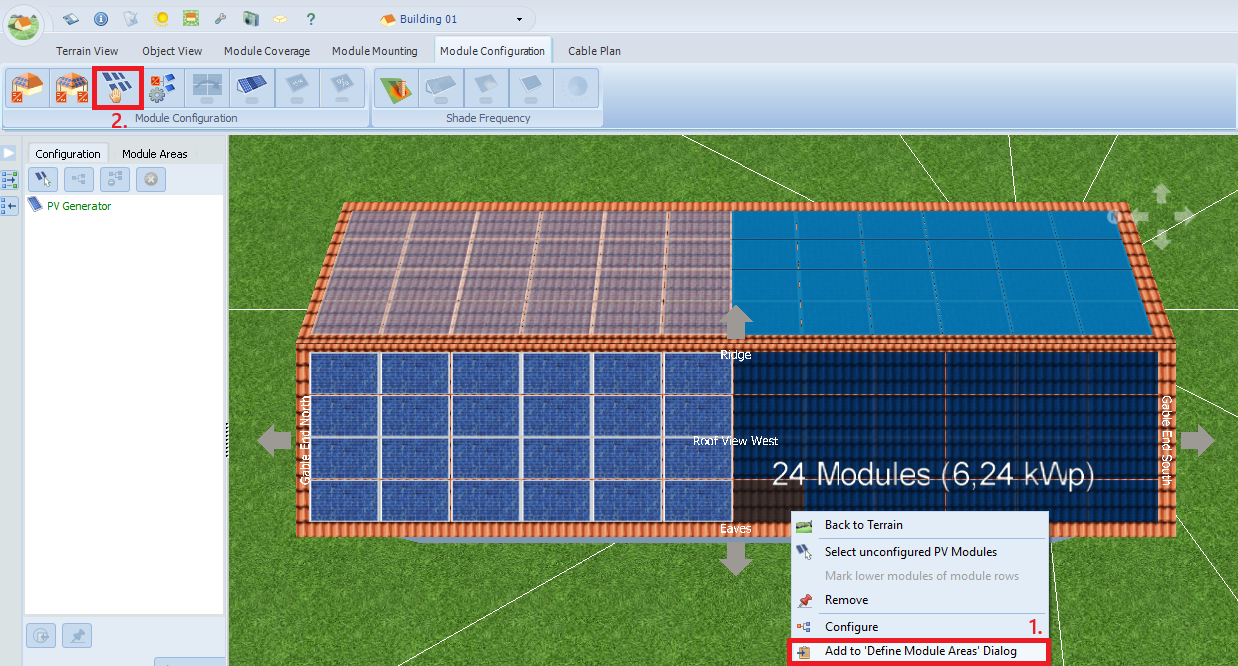Click 'Select unconfigured PV Modules' menu entry
Viewport: 1238px width, 666px height.
910,552
